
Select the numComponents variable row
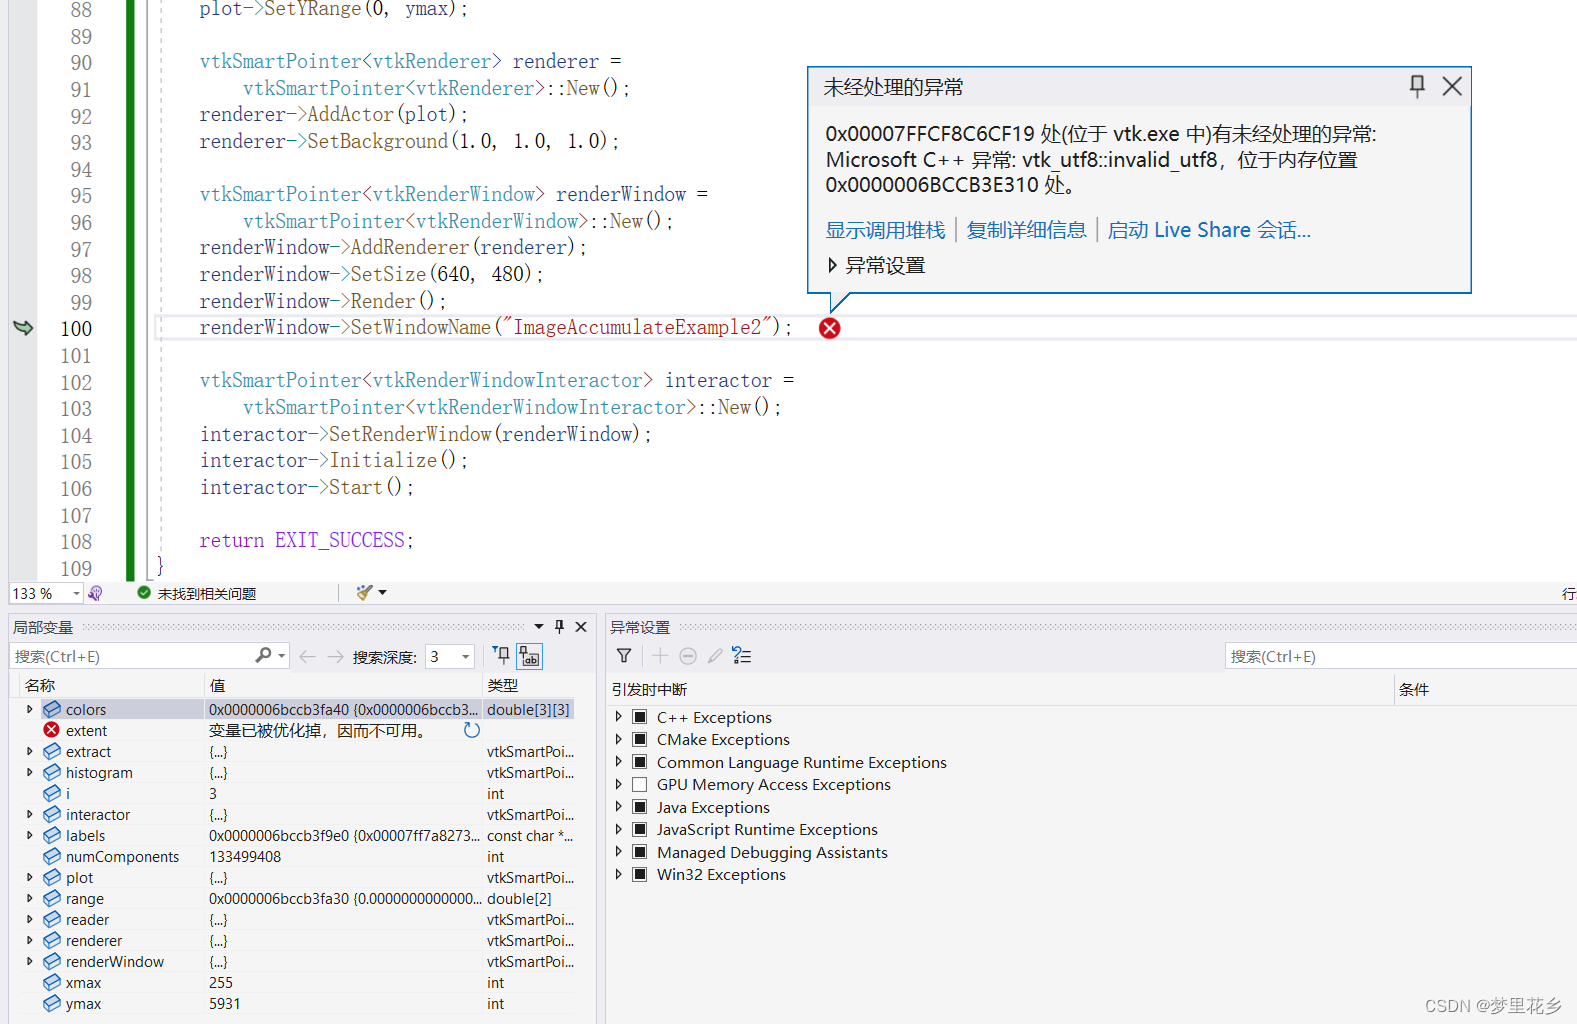coord(296,856)
